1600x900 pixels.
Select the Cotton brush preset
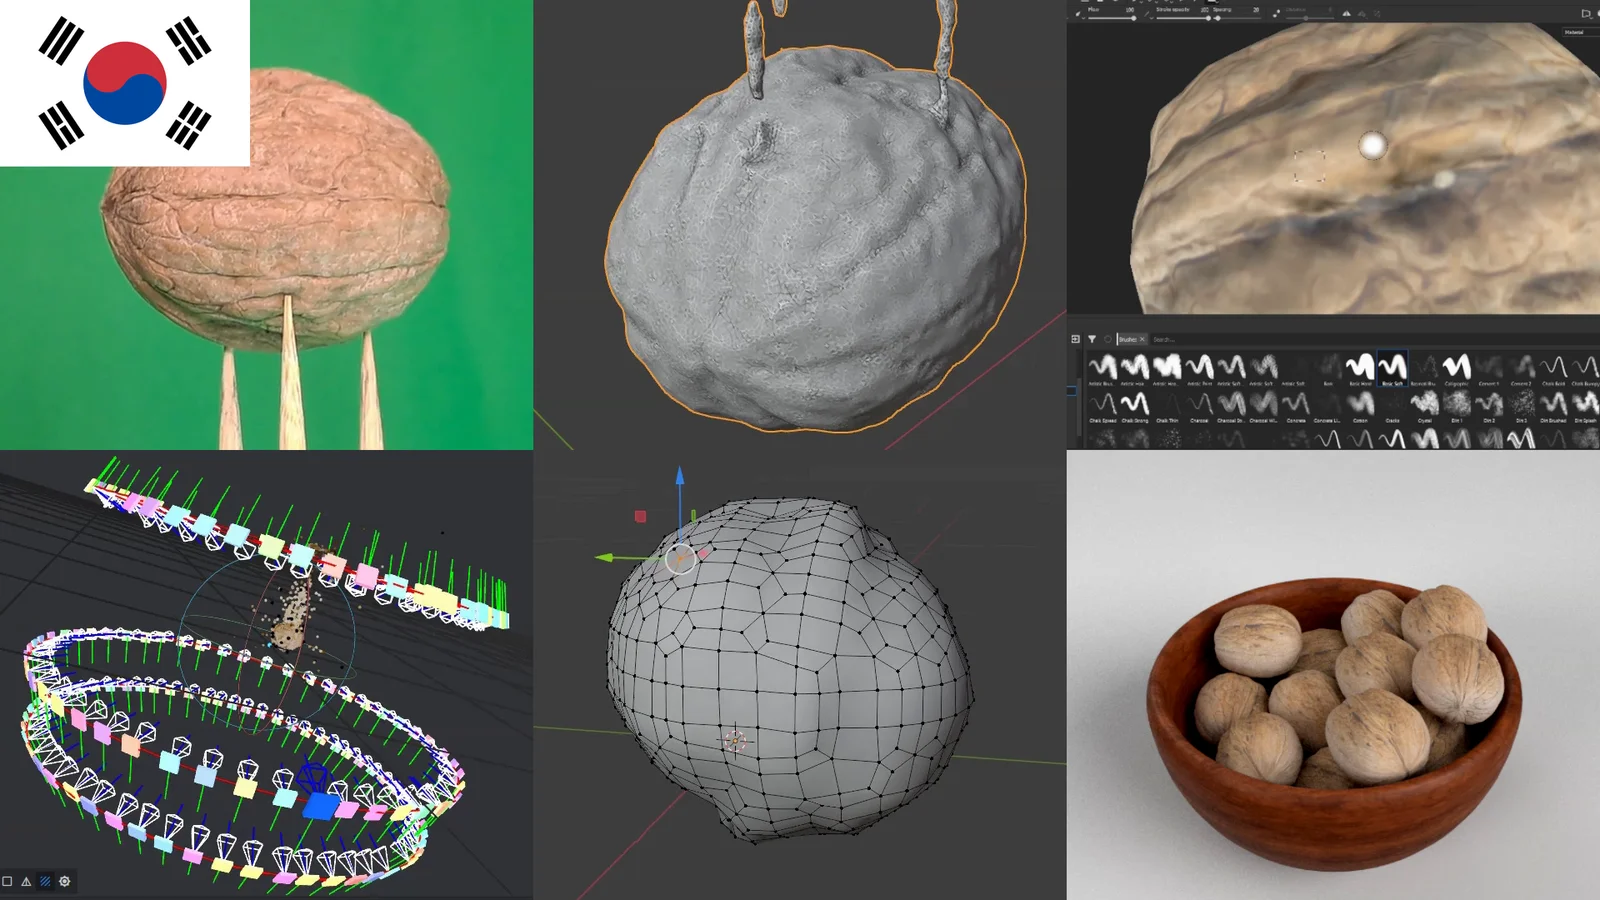[x=1360, y=405]
